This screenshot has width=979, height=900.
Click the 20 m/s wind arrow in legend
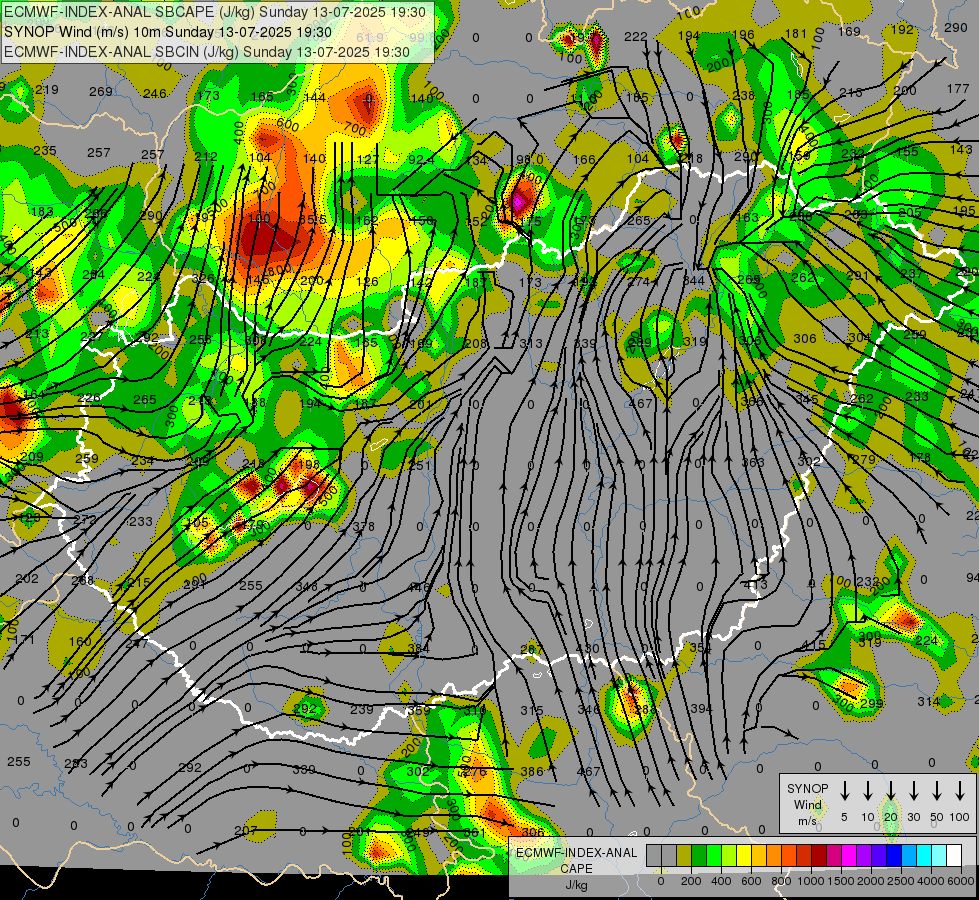(x=890, y=791)
